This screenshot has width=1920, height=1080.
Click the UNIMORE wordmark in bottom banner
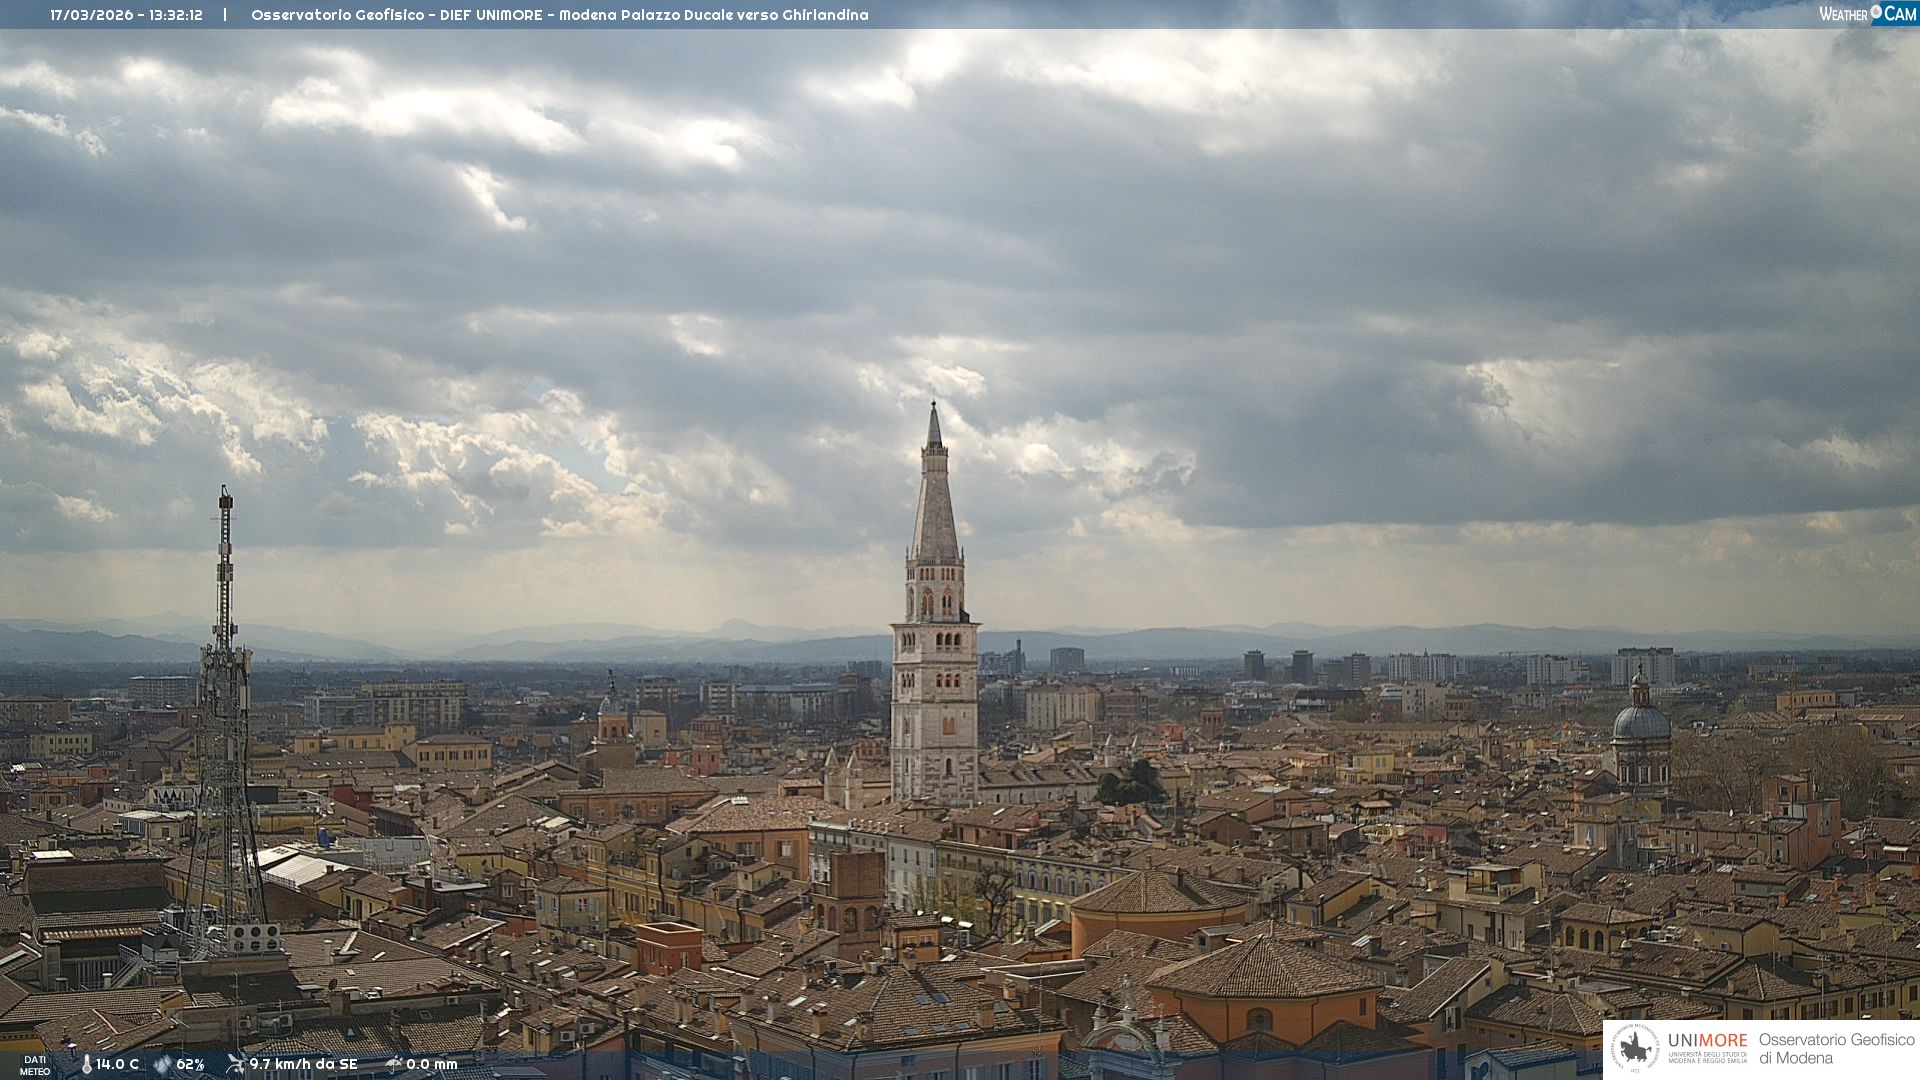1707,1041
